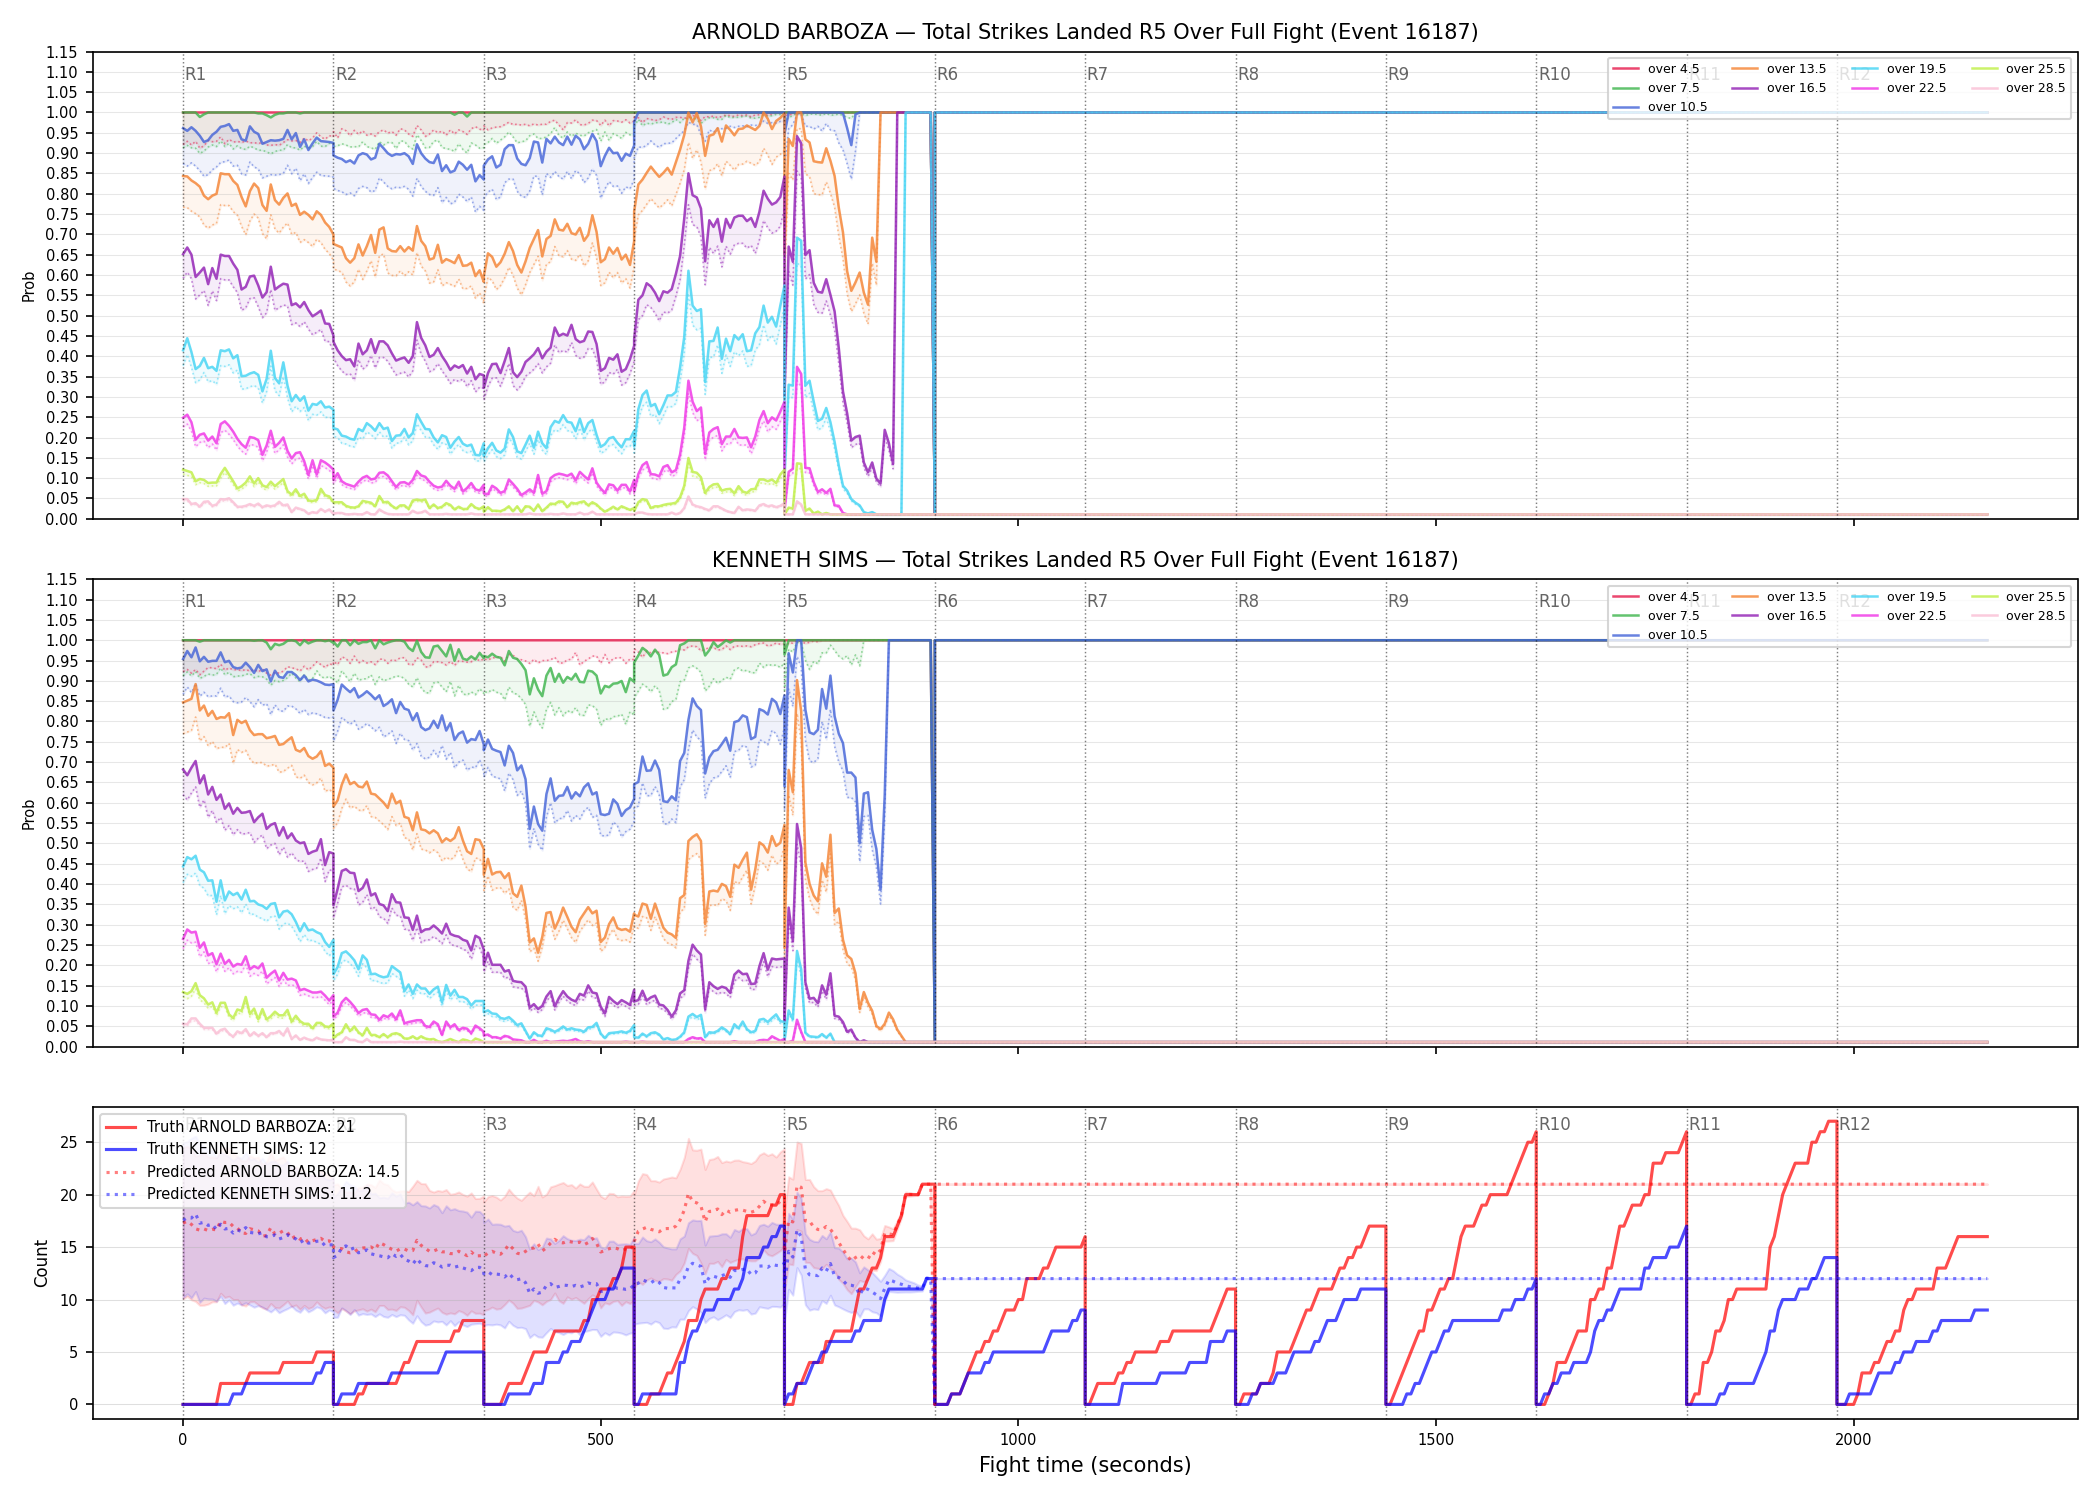The image size is (2100, 1500).
Task: Click the R10 round marker in count chart
Action: pyautogui.click(x=1554, y=1124)
